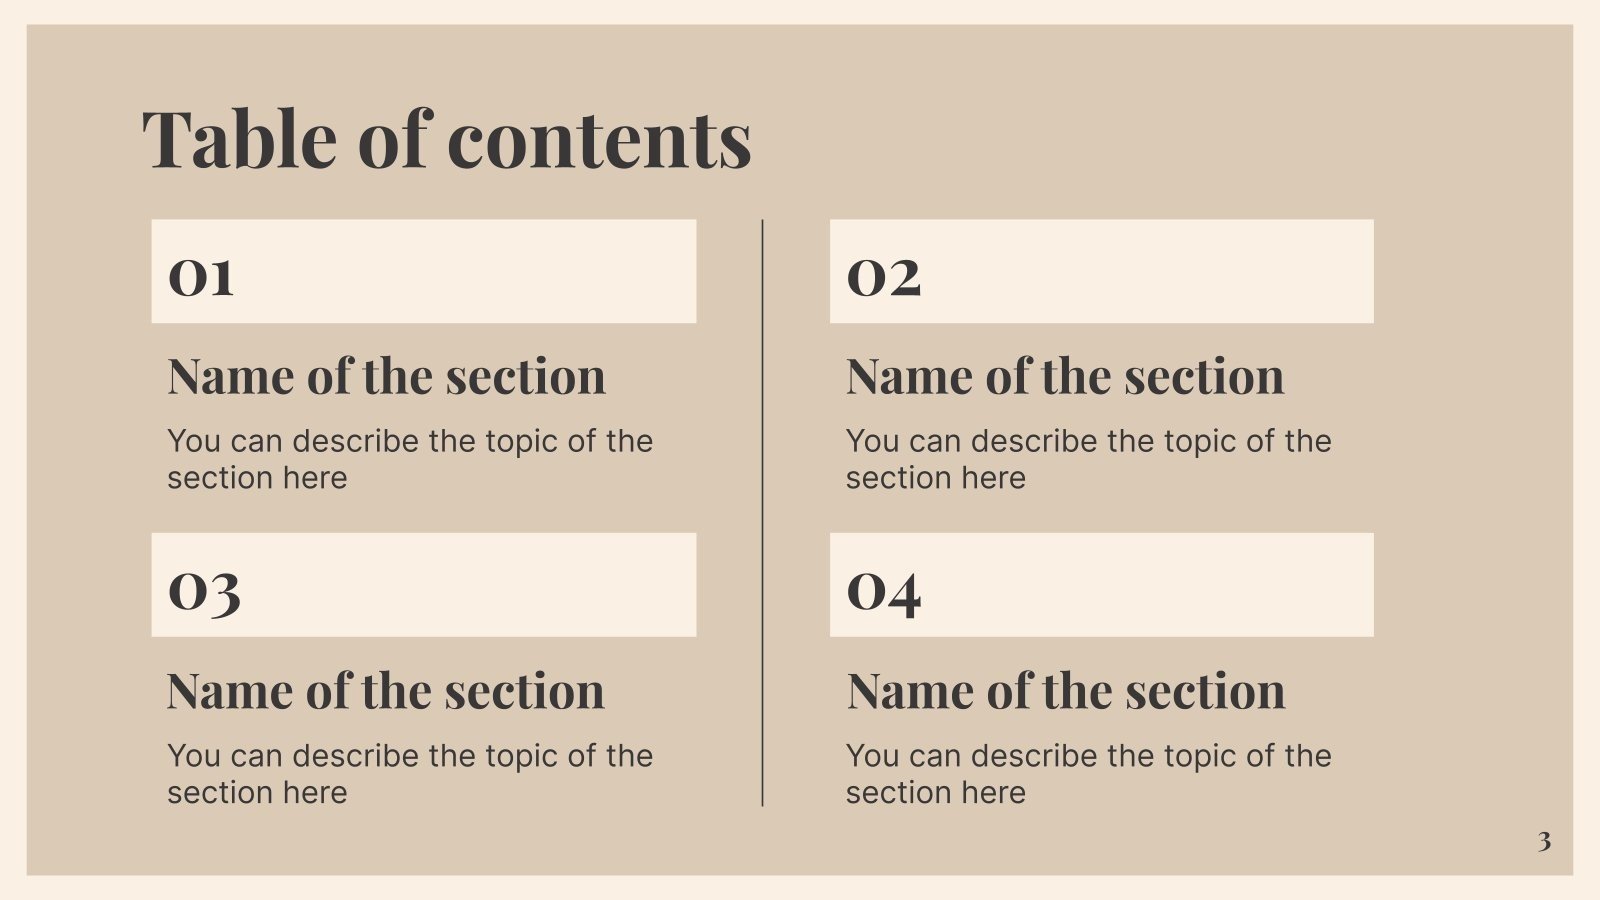This screenshot has height=900, width=1600.
Task: Click the '03' number text
Action: 204,591
